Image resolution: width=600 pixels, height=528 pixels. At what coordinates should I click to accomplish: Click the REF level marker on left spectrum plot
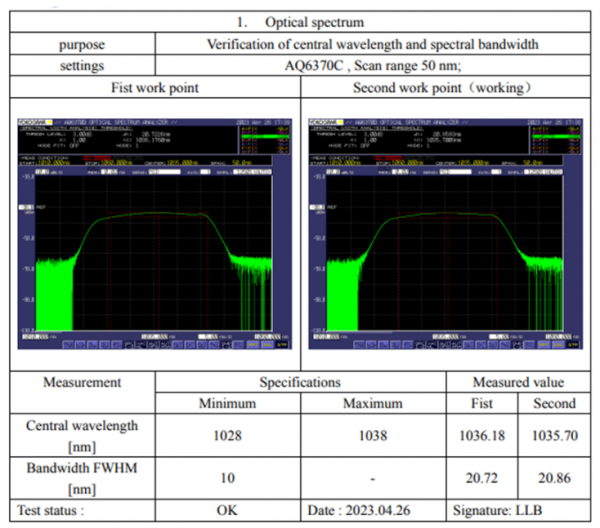pos(26,208)
